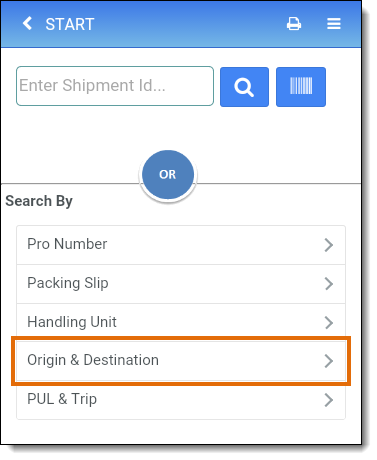Click the magnifier search button
This screenshot has width=377, height=460.
coord(244,87)
